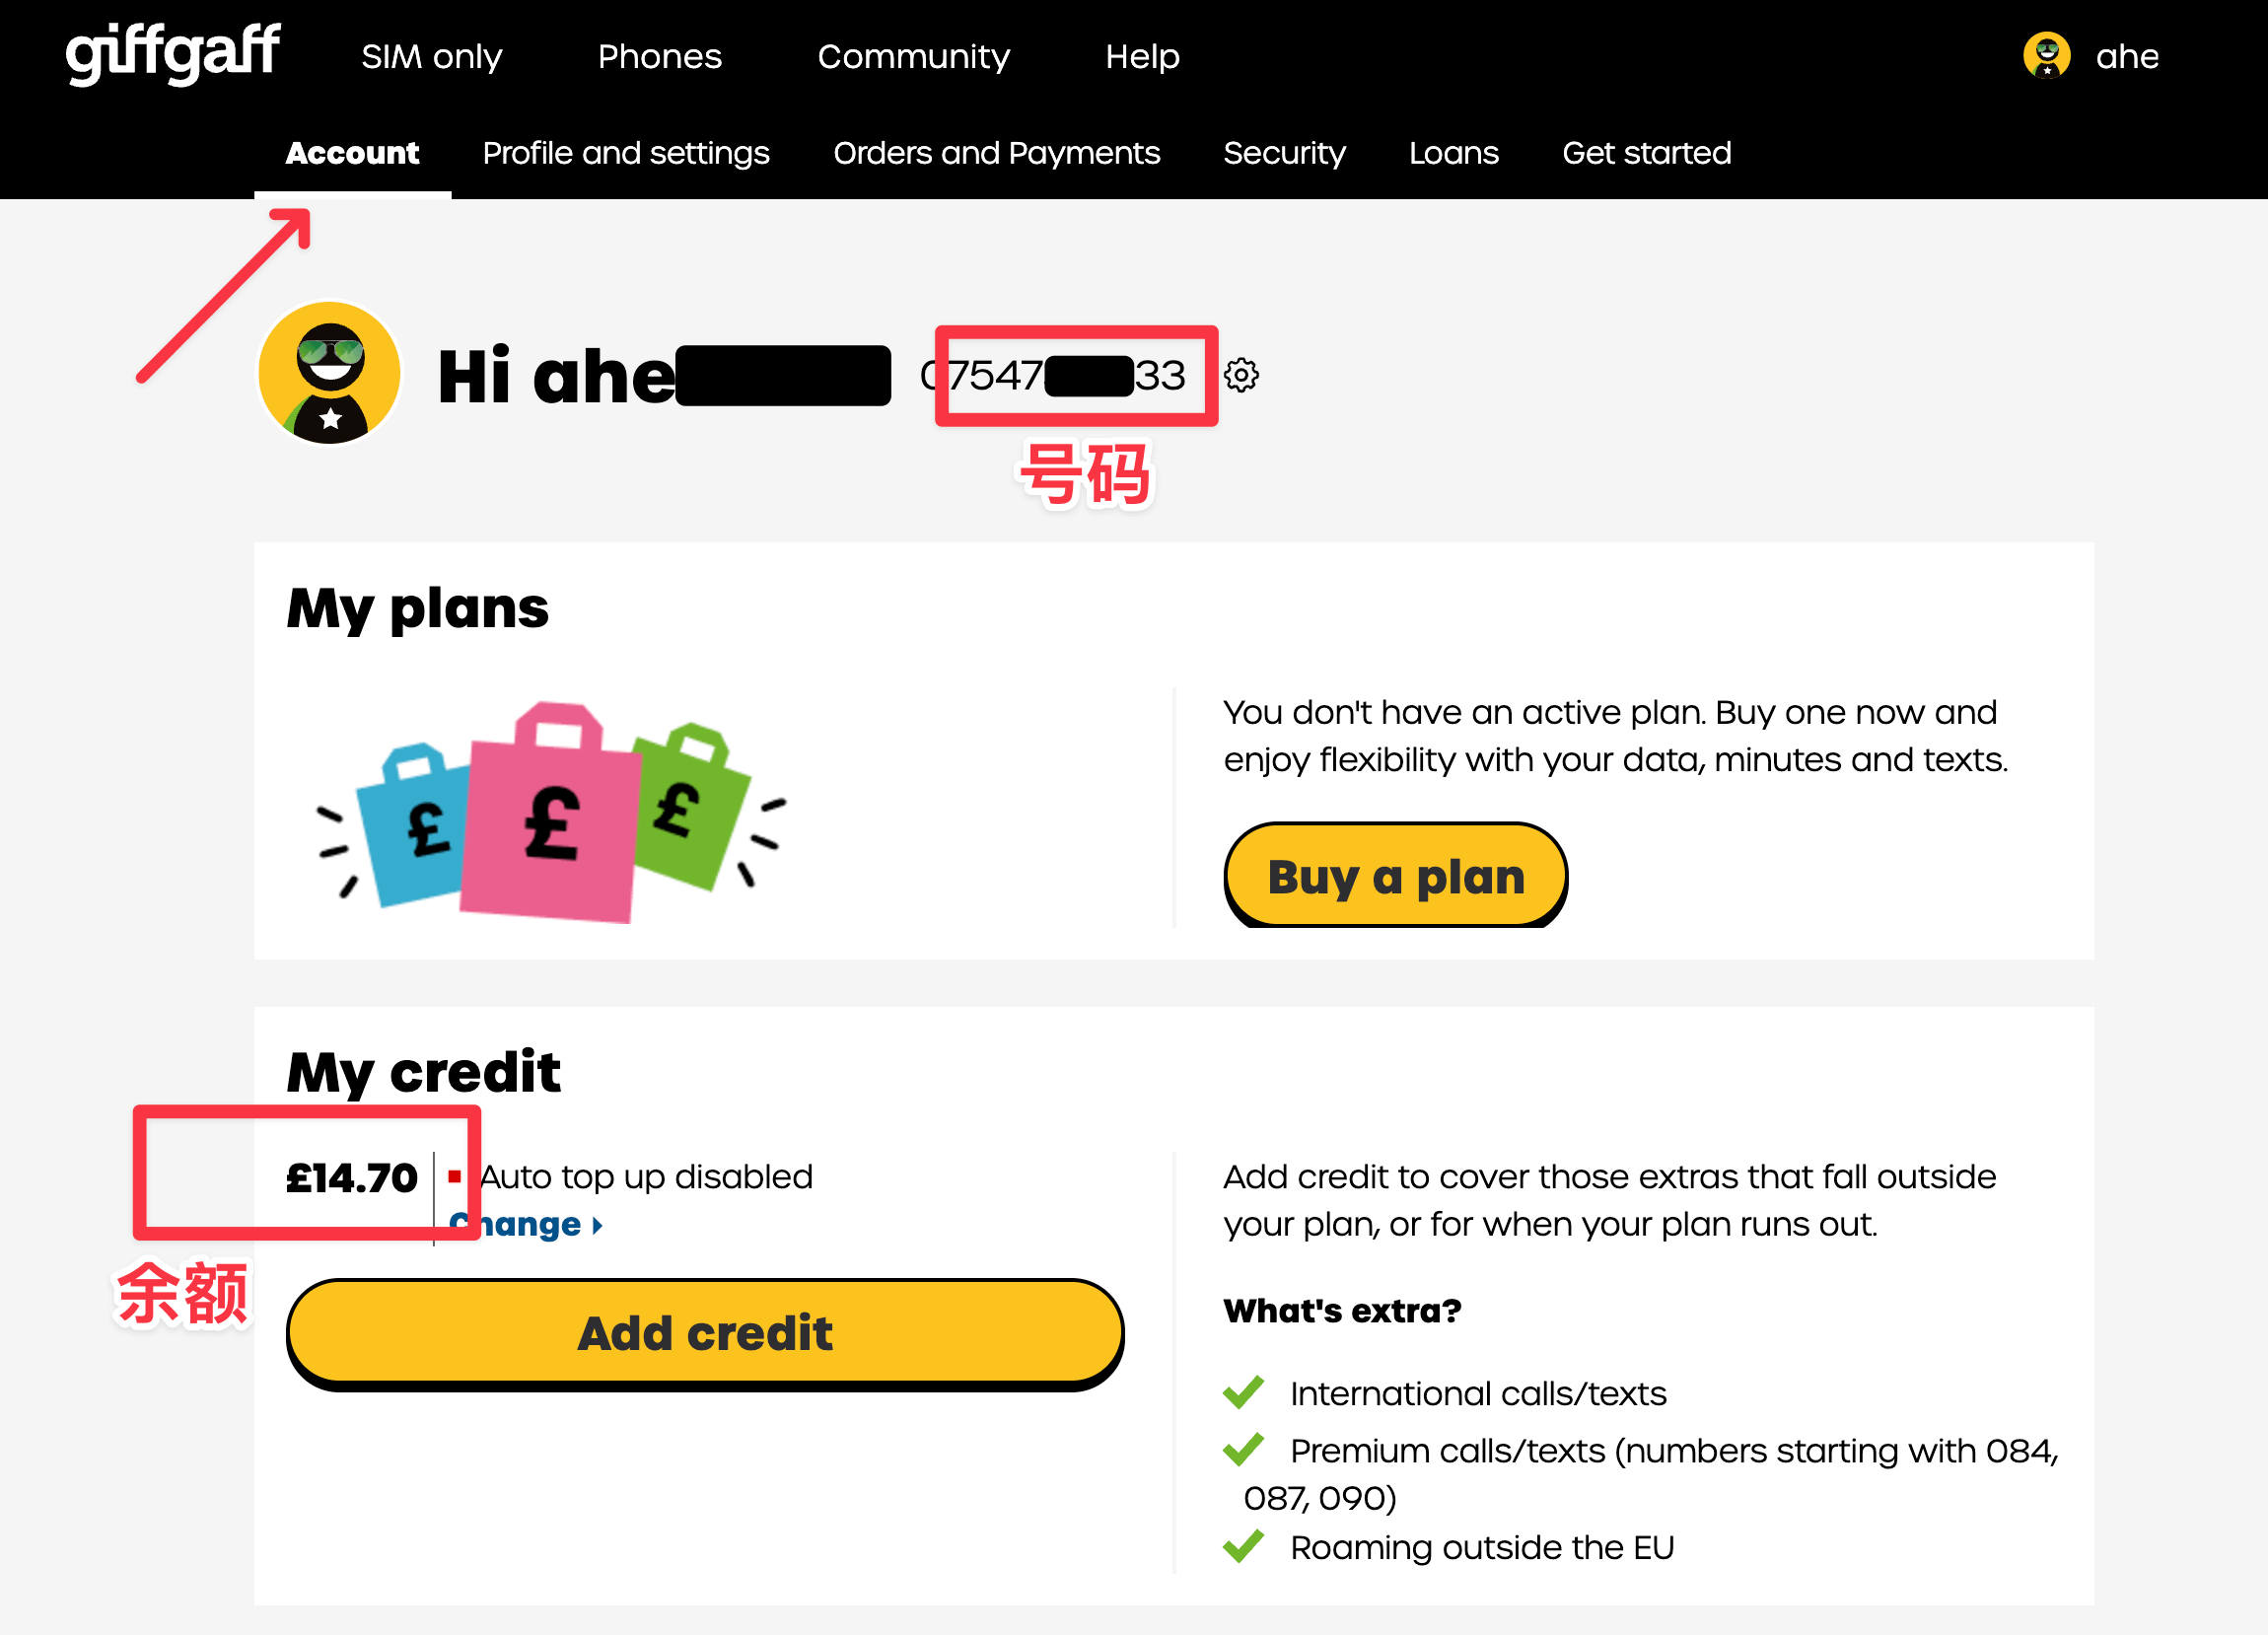Viewport: 2268px width, 1635px height.
Task: Switch to Orders and Payments tab
Action: [996, 153]
